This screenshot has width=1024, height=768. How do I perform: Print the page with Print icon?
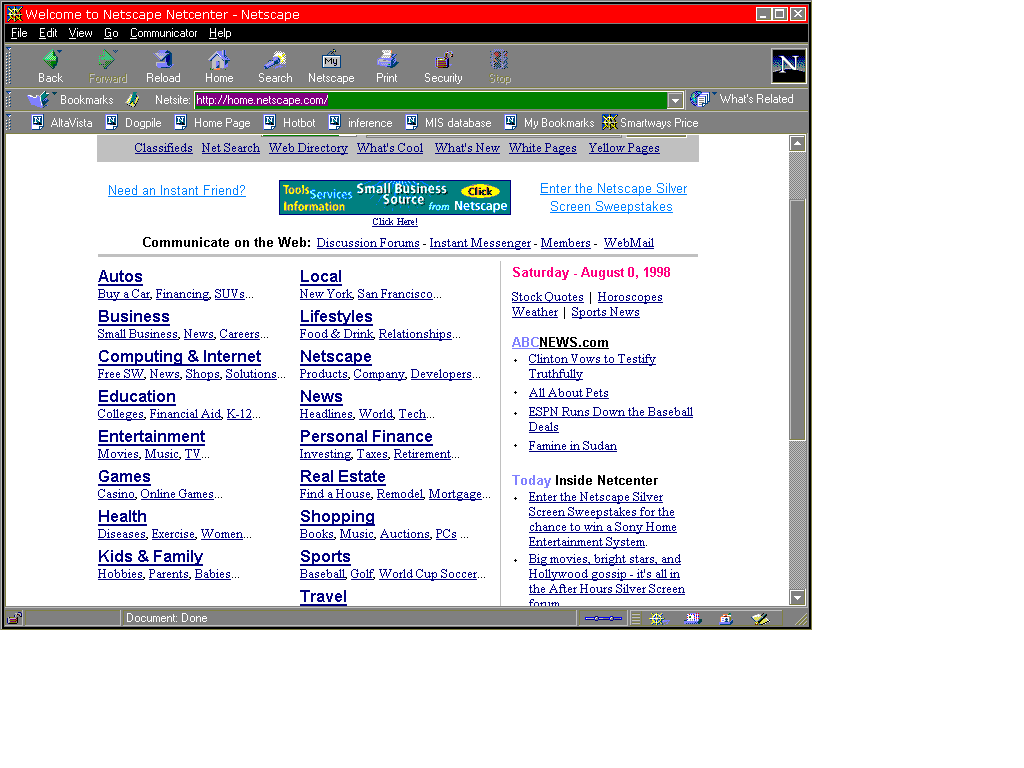click(x=387, y=67)
